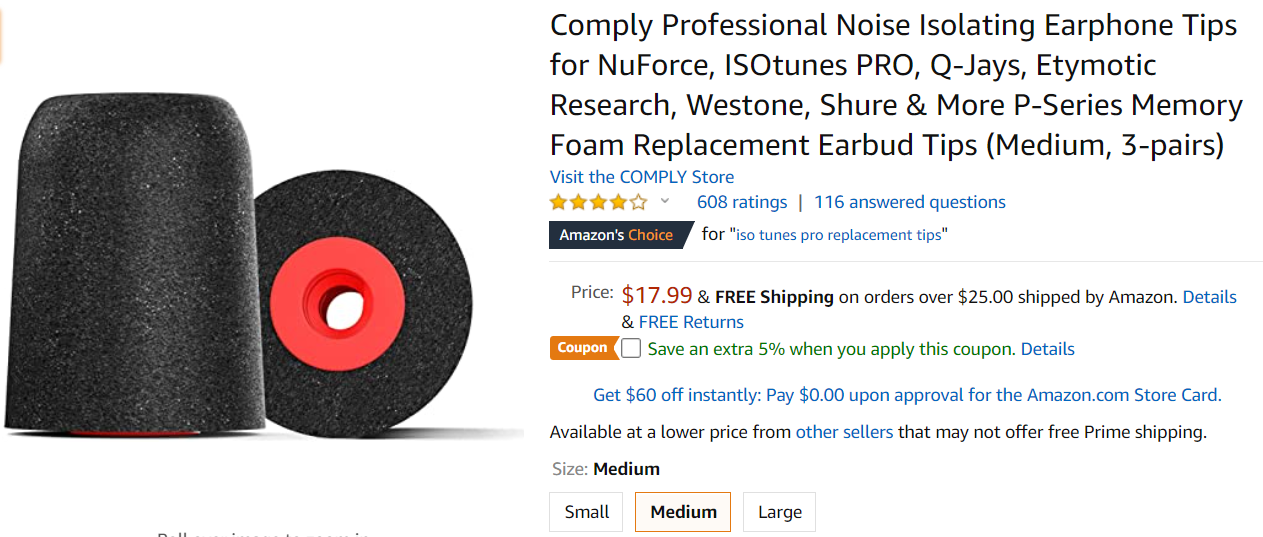1263x537 pixels.
Task: Expand the ratings breakdown arrow next to stars
Action: click(x=665, y=201)
